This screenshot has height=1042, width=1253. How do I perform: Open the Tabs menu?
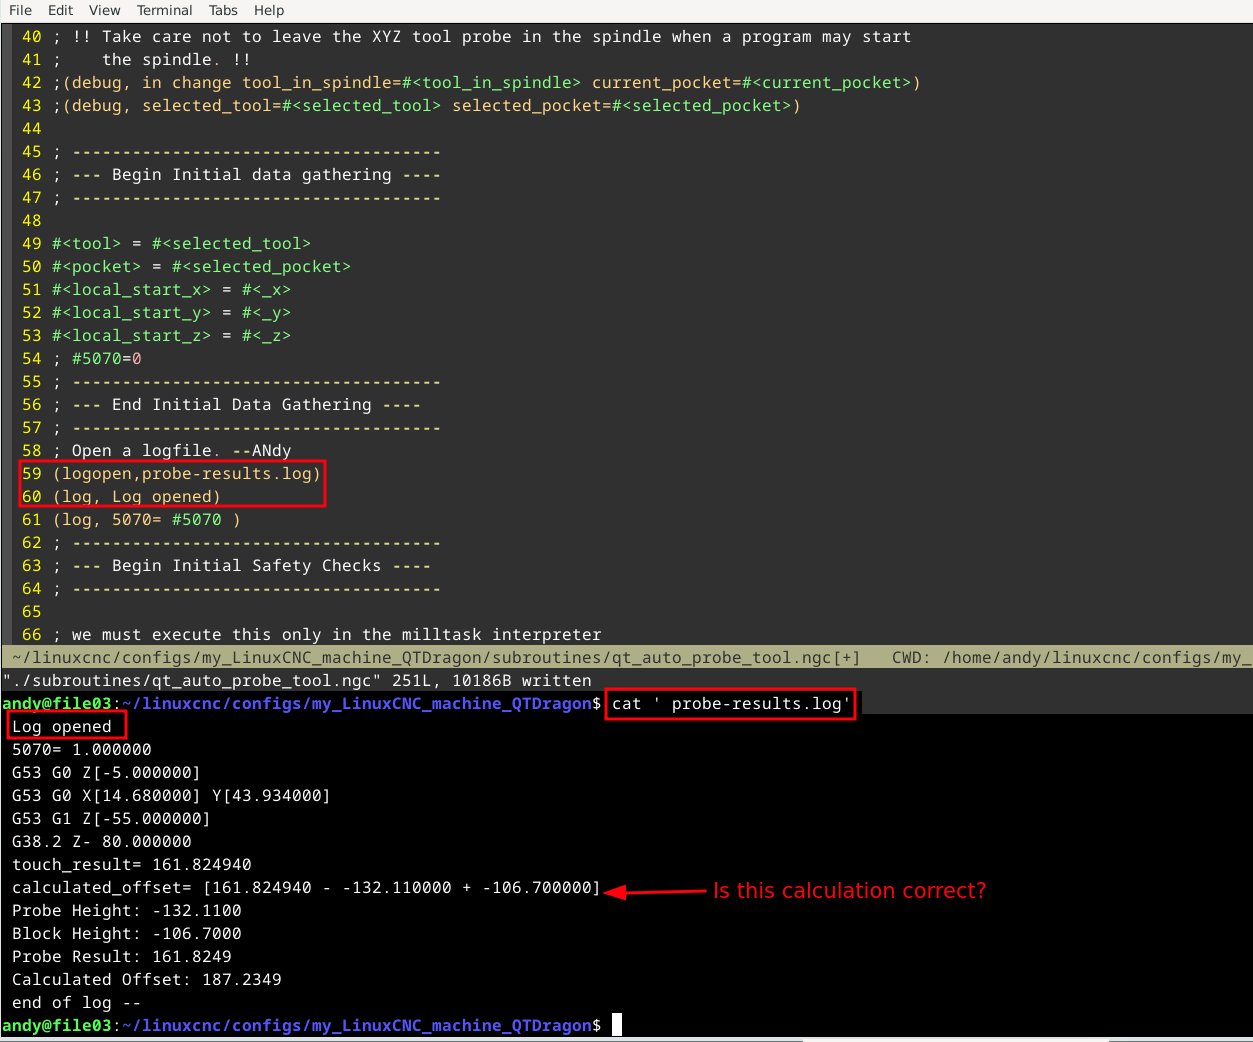click(x=223, y=10)
